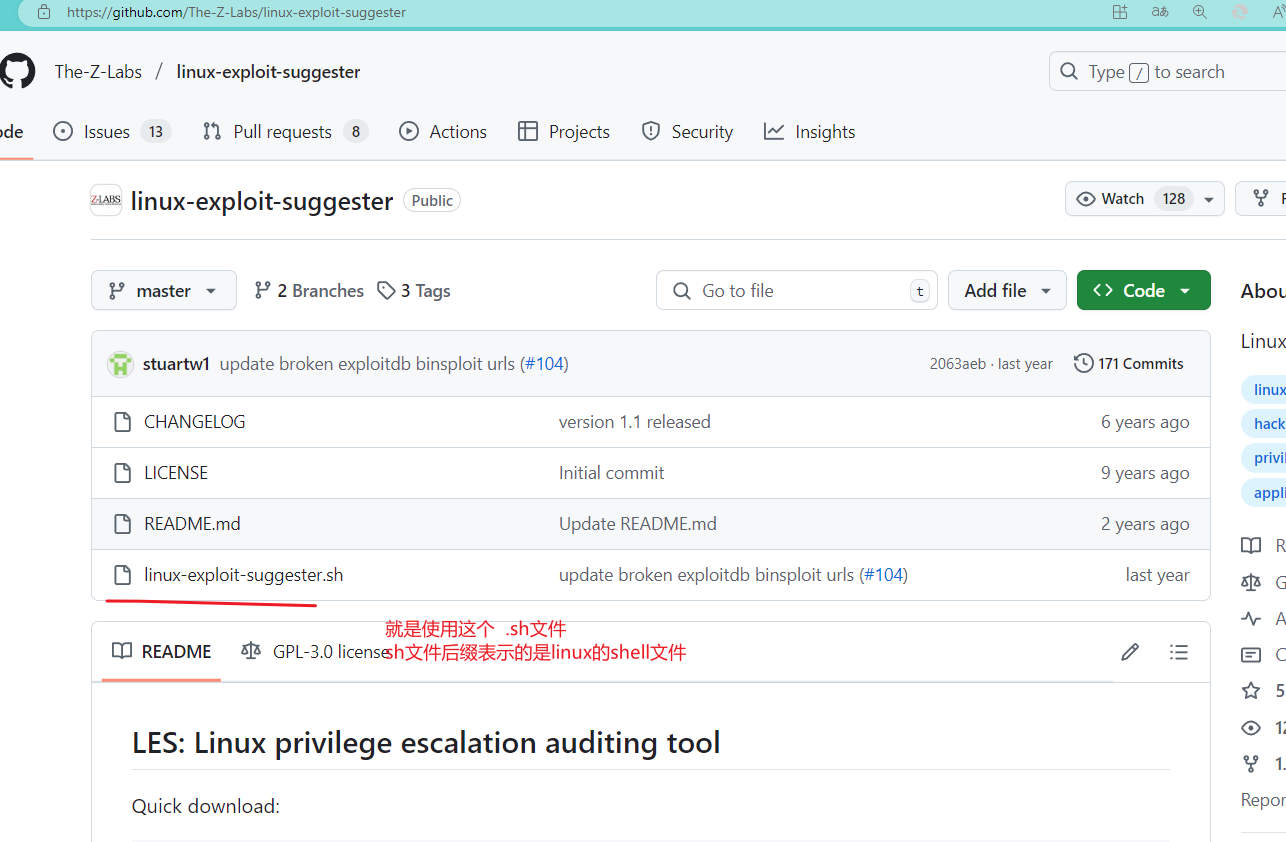Click the history clock icon by Commits
This screenshot has height=842, width=1286.
pyautogui.click(x=1083, y=364)
